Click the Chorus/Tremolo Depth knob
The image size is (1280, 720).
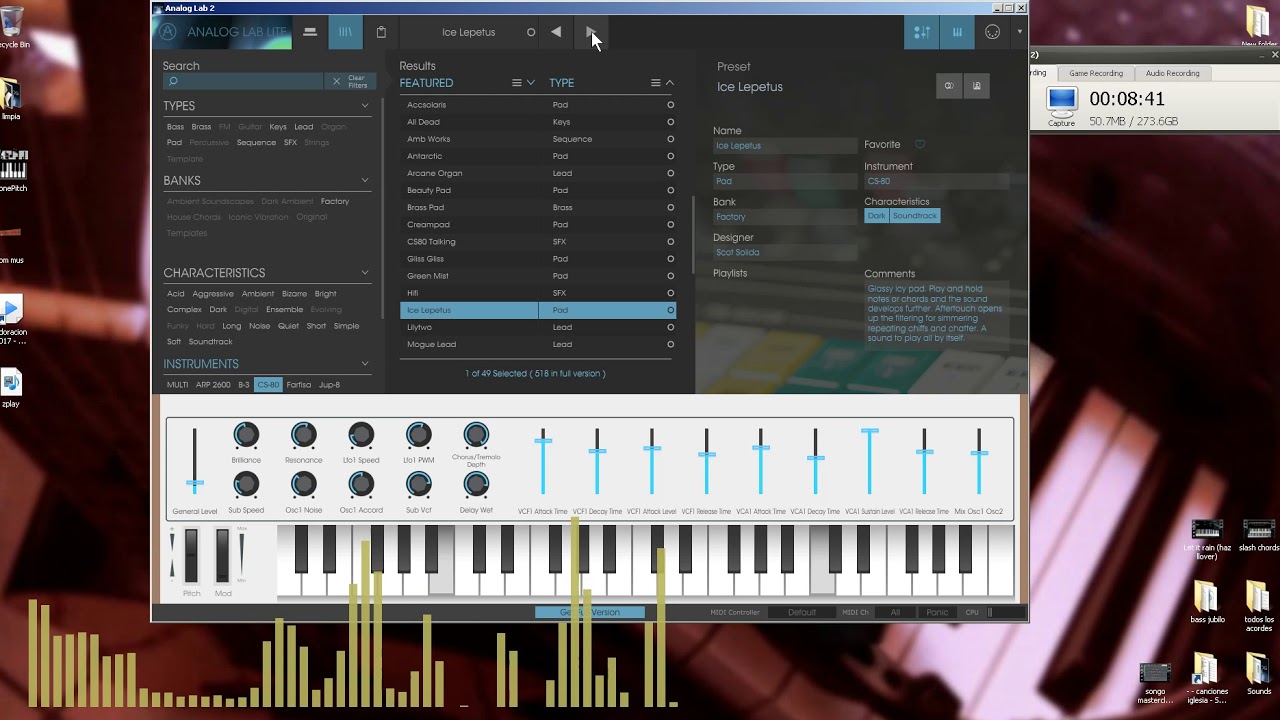[x=476, y=435]
